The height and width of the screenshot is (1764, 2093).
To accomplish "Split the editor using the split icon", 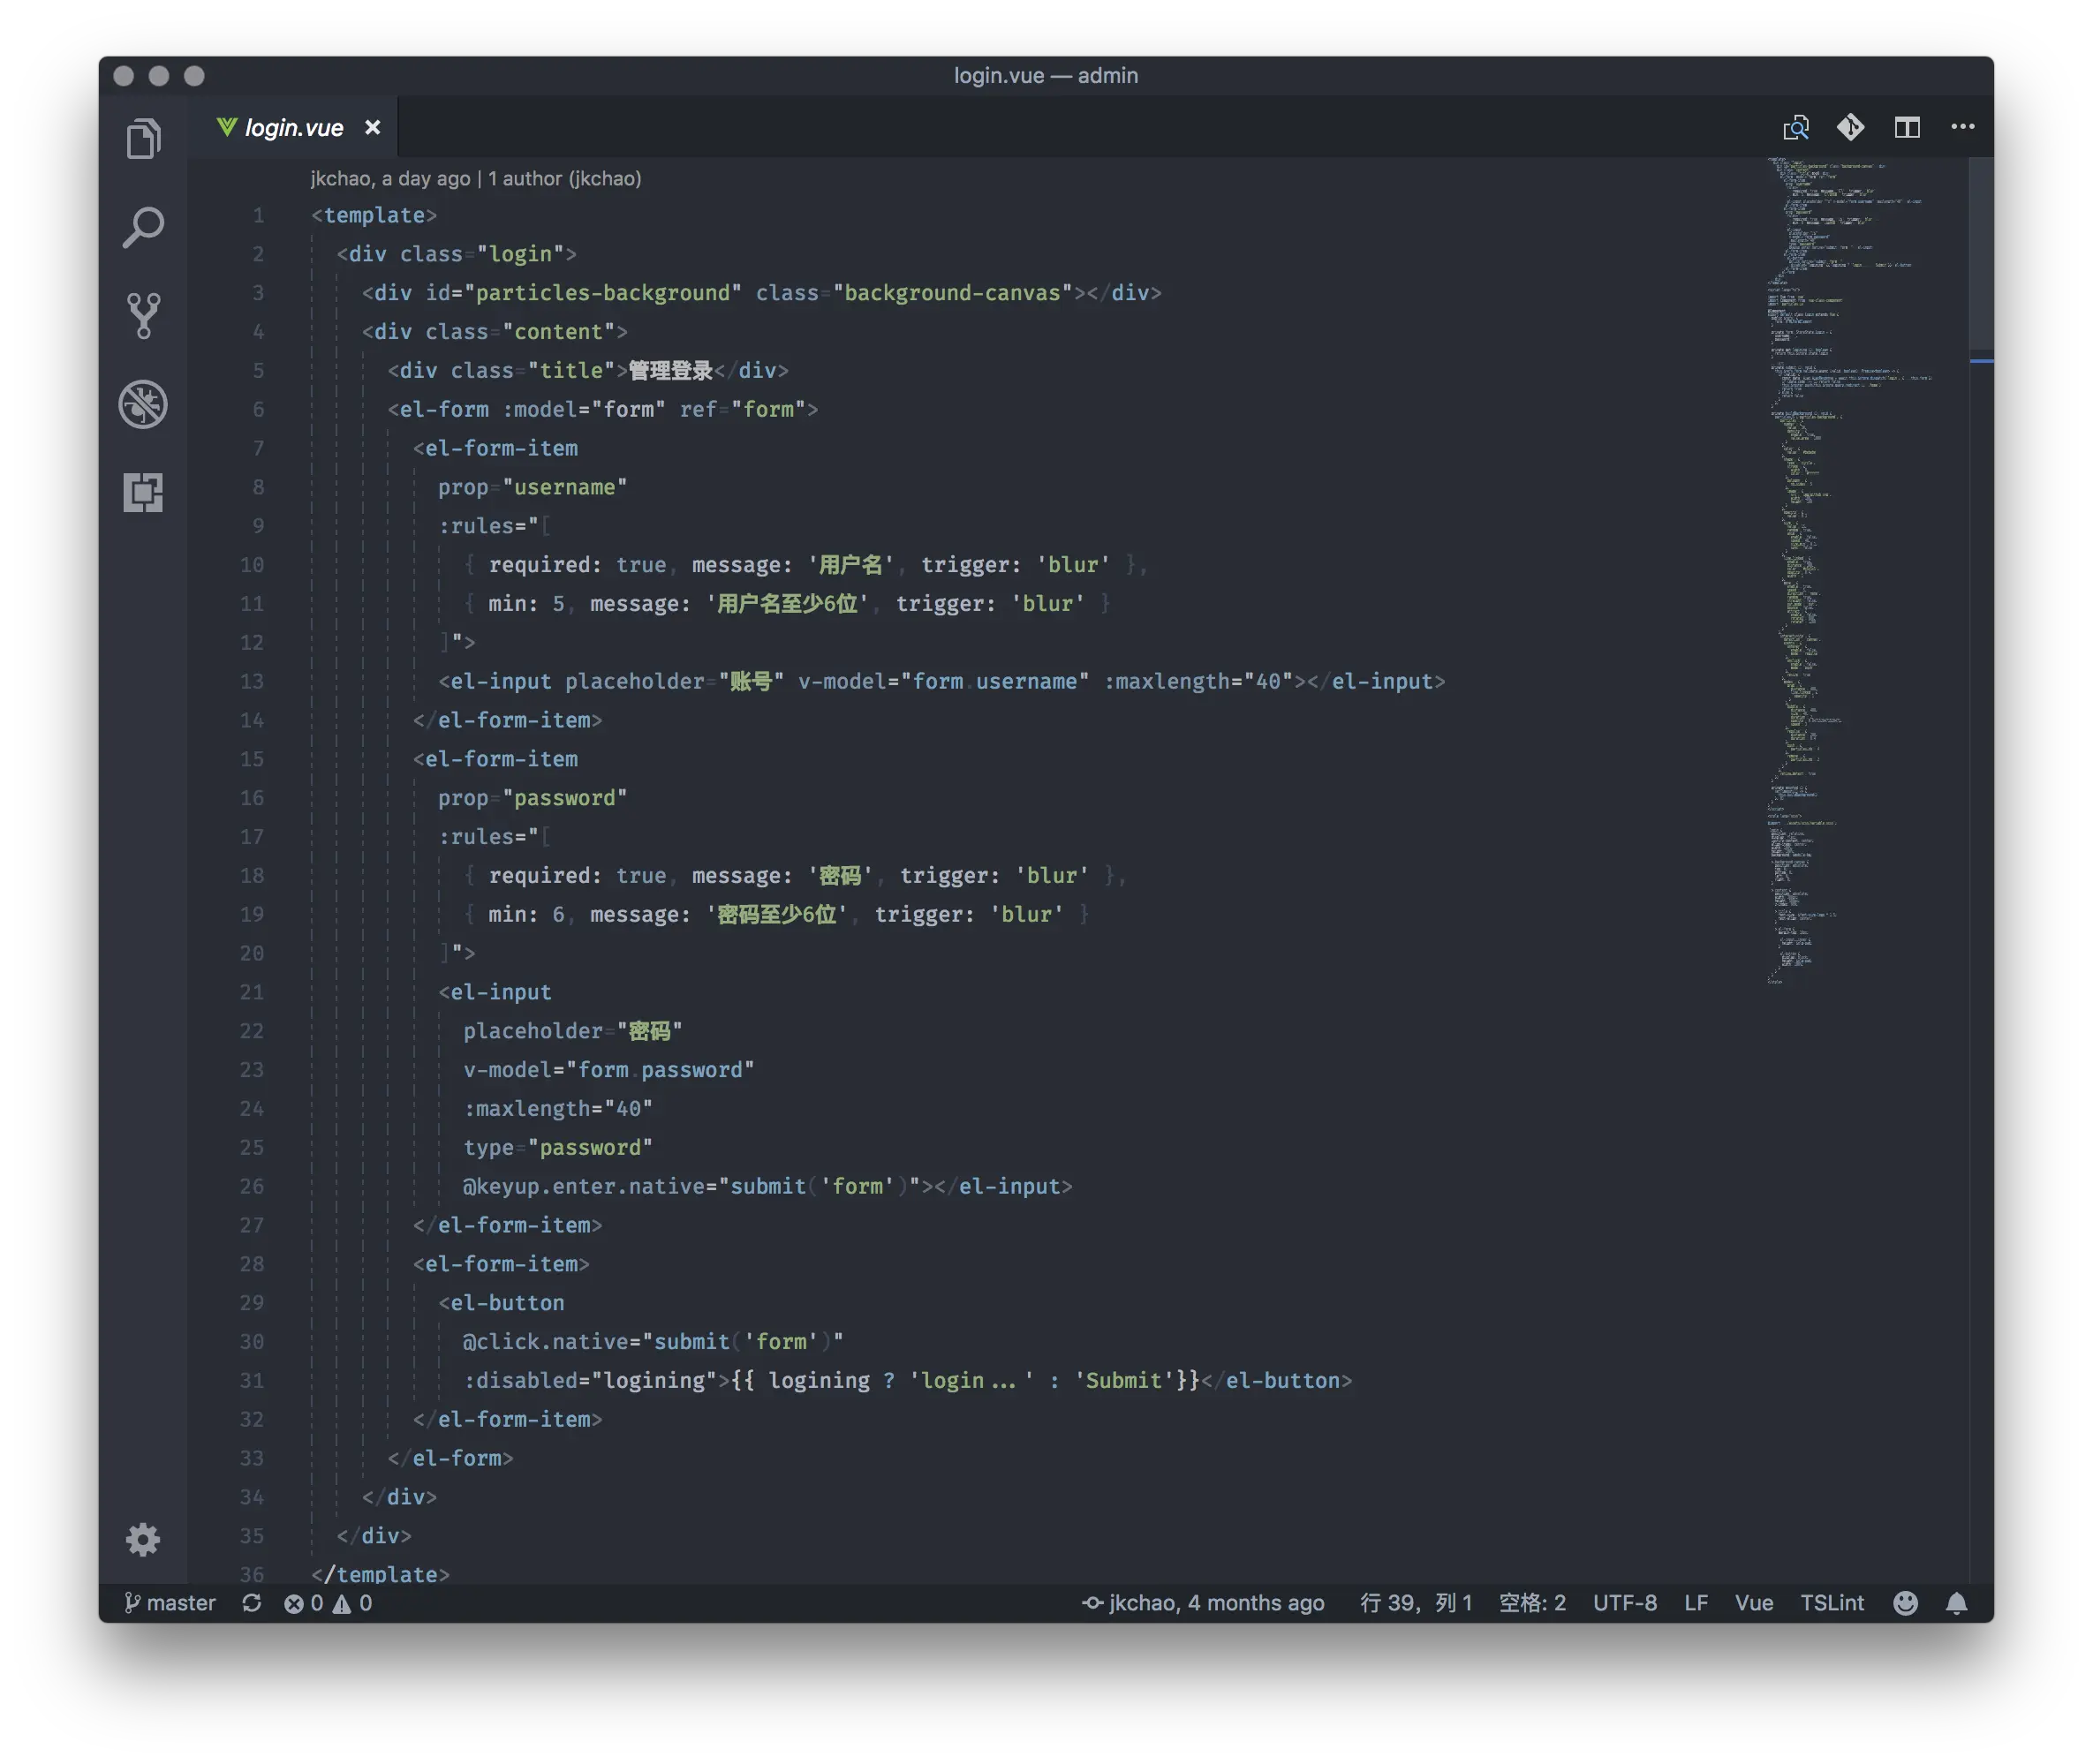I will click(1907, 127).
